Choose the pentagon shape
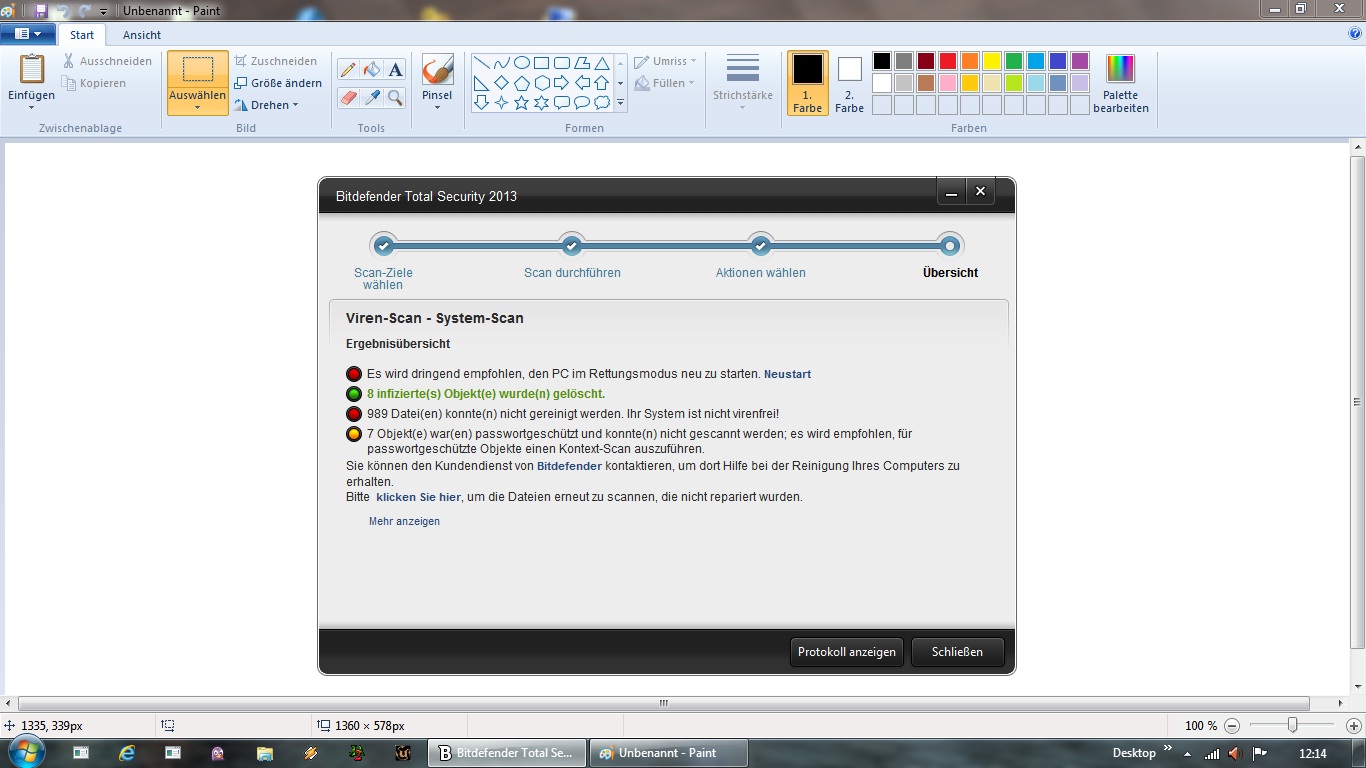Image resolution: width=1366 pixels, height=768 pixels. tap(521, 83)
